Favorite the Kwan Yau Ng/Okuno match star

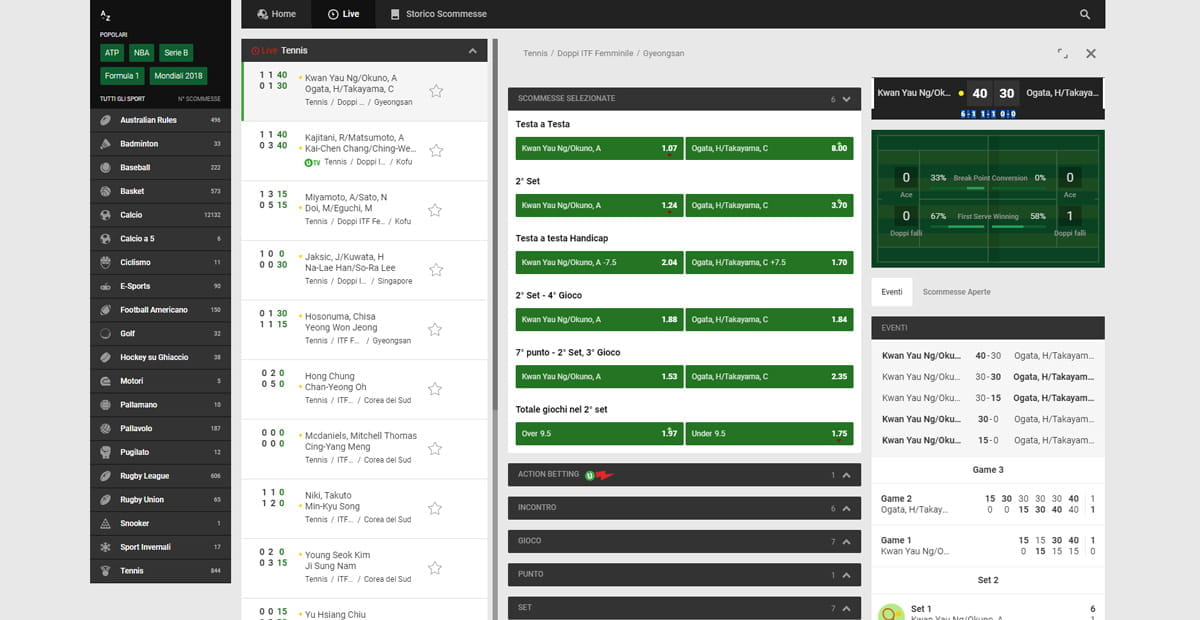pyautogui.click(x=436, y=91)
